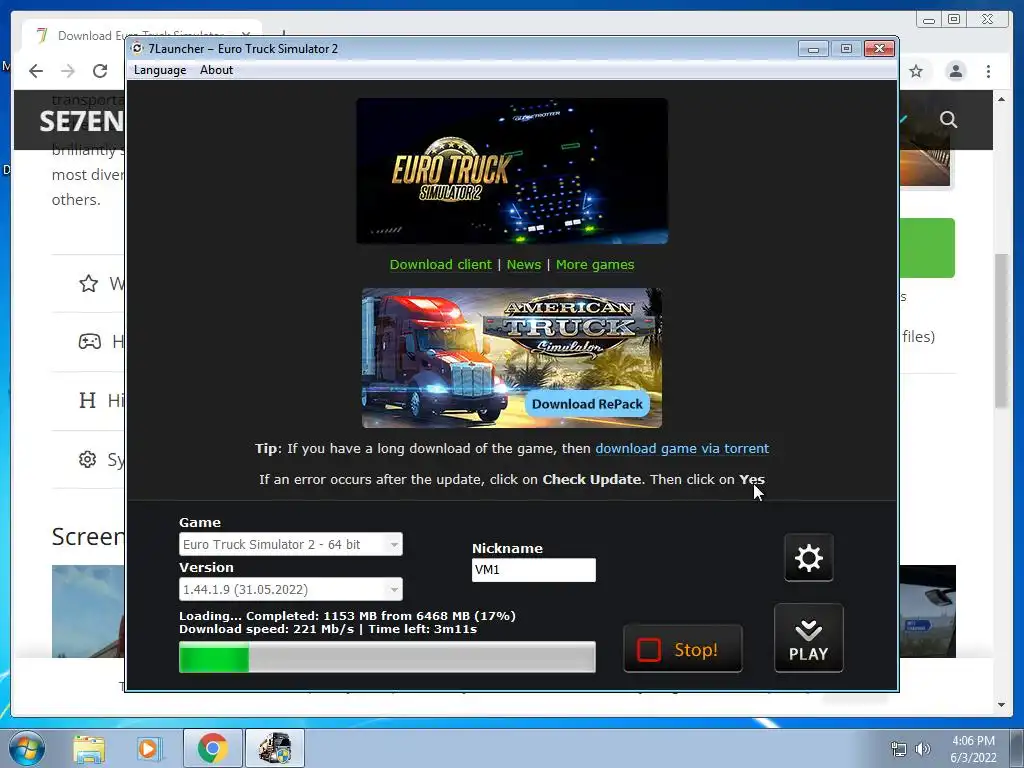Click the gear icon in webpage sidebar
Image resolution: width=1024 pixels, height=768 pixels.
pos(88,459)
